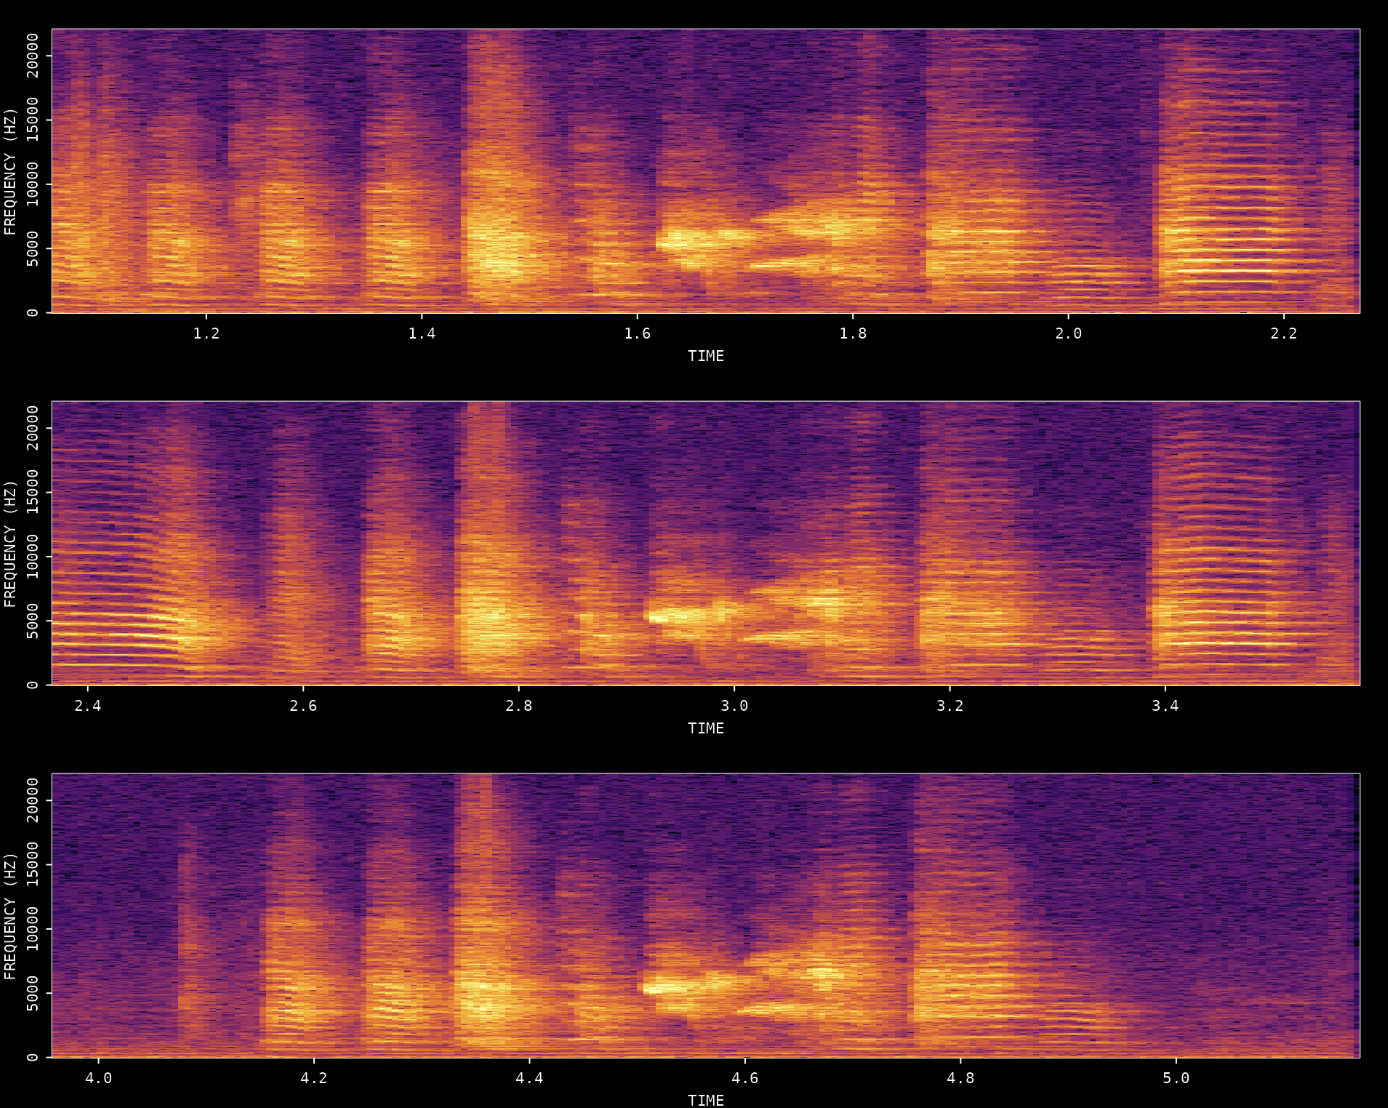The image size is (1388, 1108).
Task: Select the 3.0 tick label on the middle axis
Action: [735, 707]
